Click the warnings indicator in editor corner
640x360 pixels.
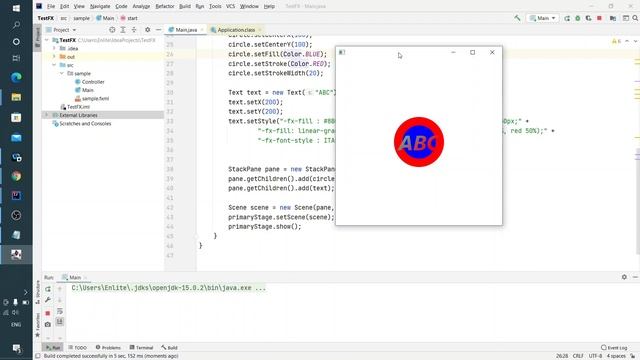point(616,41)
